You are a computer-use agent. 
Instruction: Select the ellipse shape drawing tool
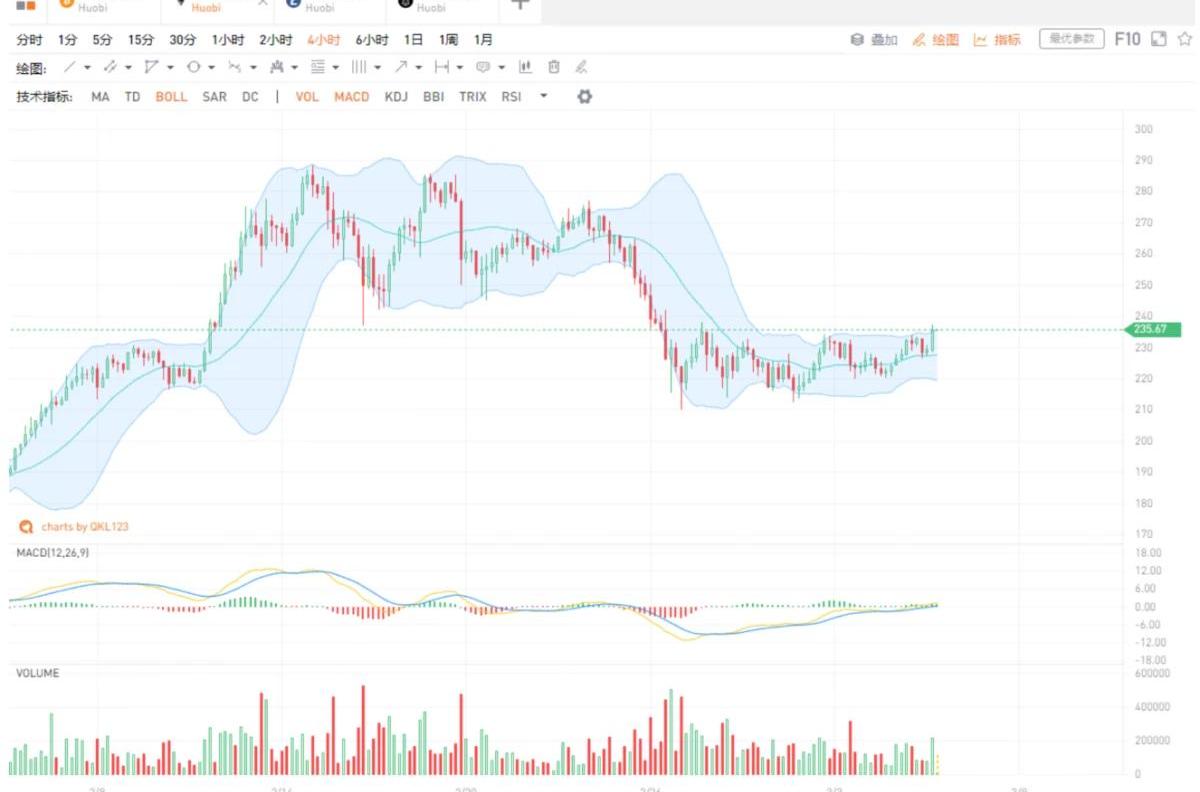[x=193, y=68]
